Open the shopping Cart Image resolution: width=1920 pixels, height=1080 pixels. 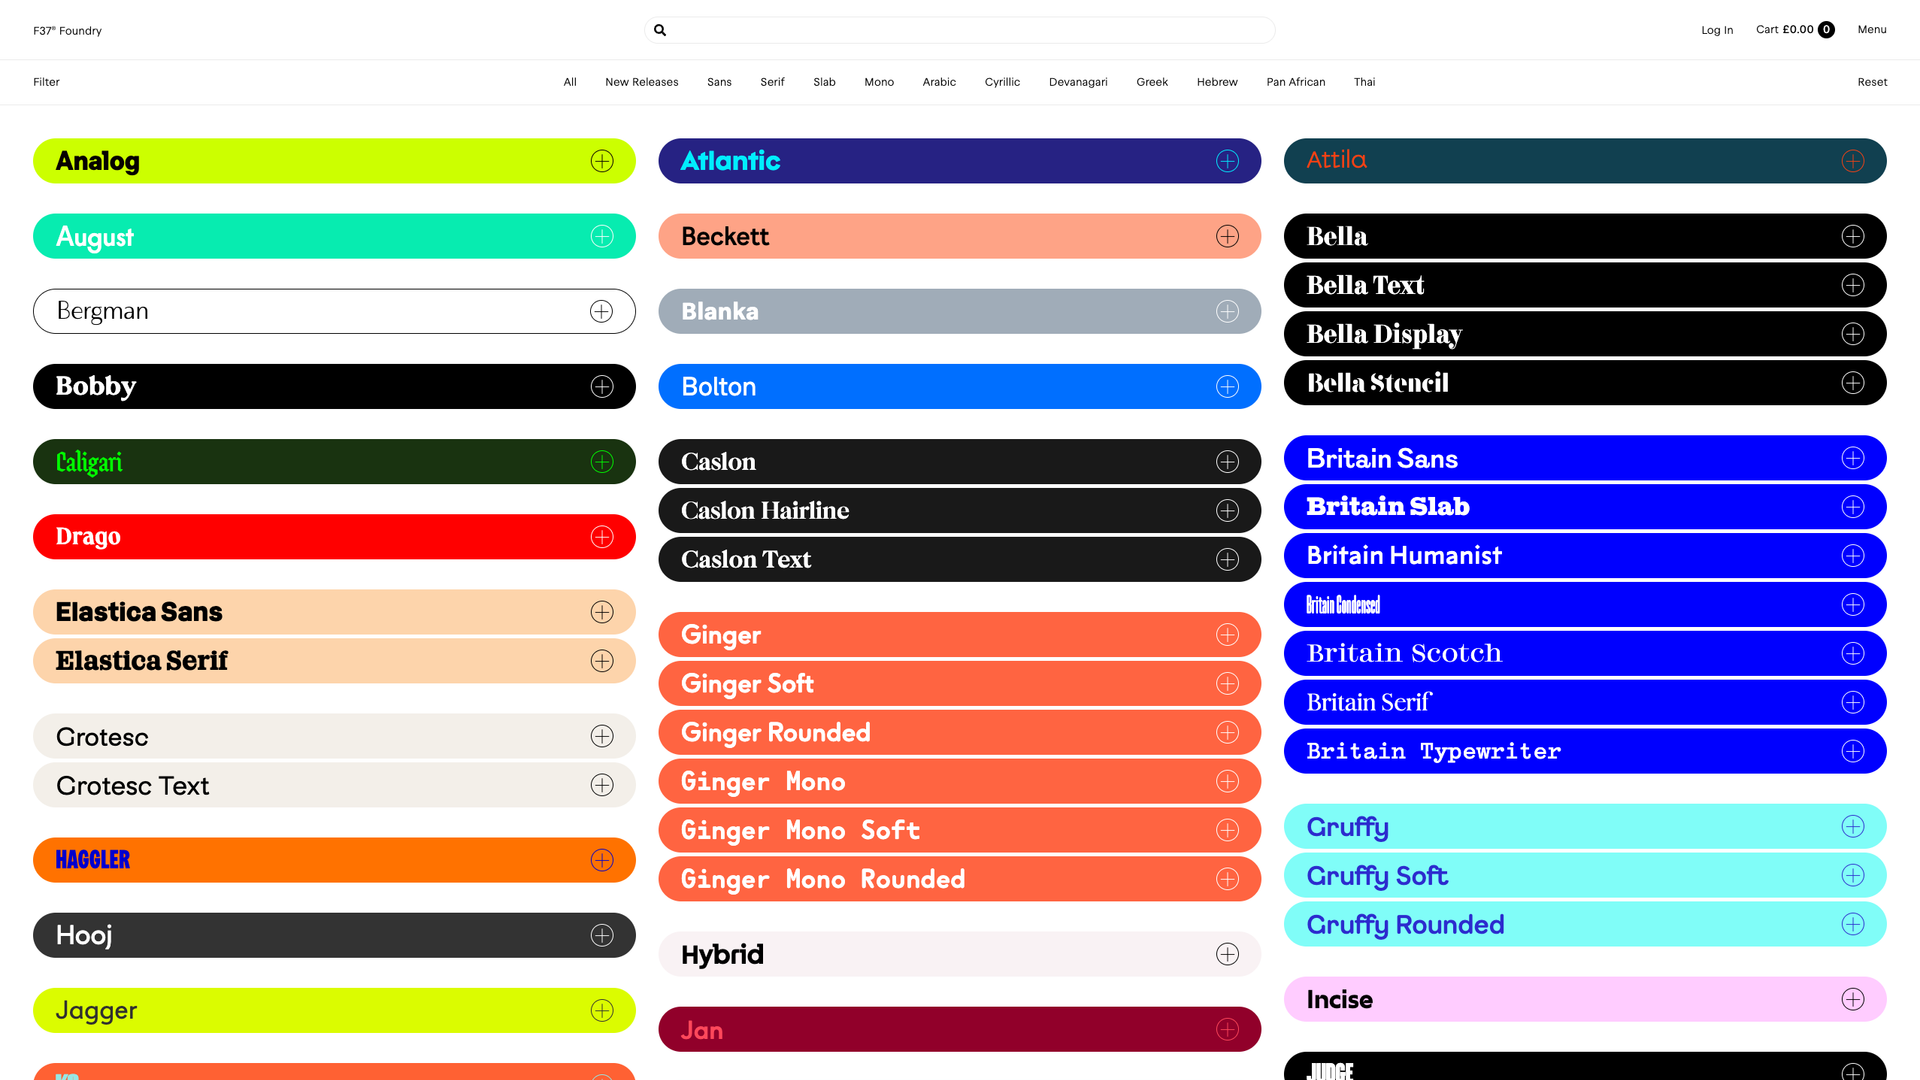tap(1795, 29)
